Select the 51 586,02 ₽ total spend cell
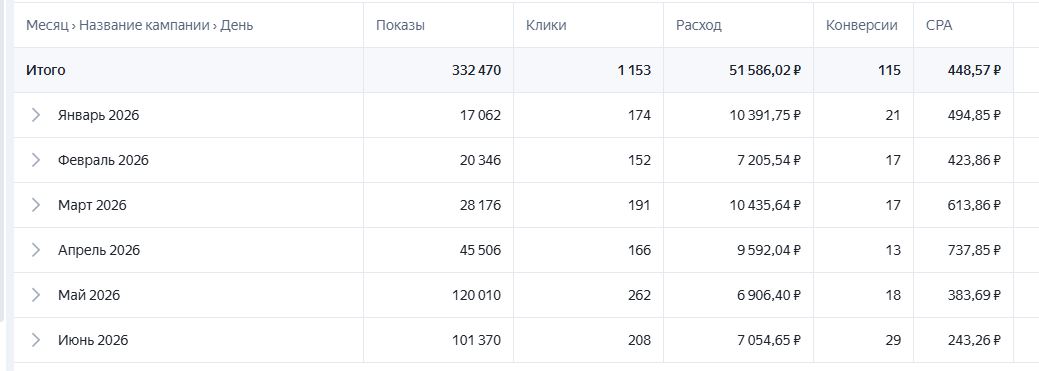The width and height of the screenshot is (1039, 371). pyautogui.click(x=765, y=70)
